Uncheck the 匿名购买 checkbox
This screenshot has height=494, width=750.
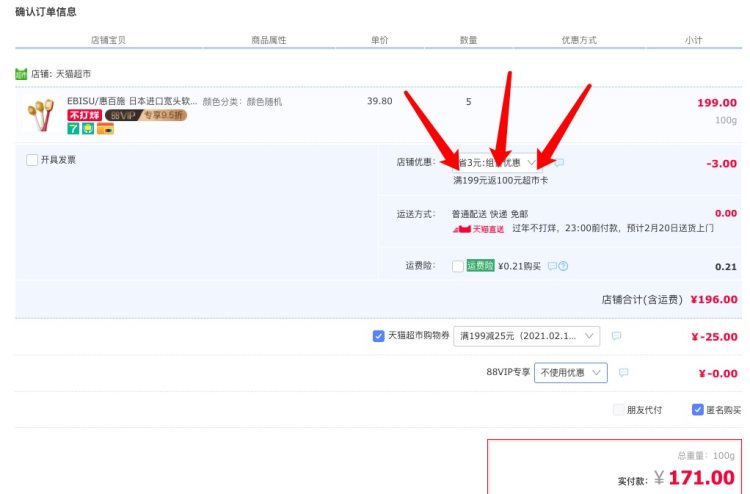(x=697, y=410)
